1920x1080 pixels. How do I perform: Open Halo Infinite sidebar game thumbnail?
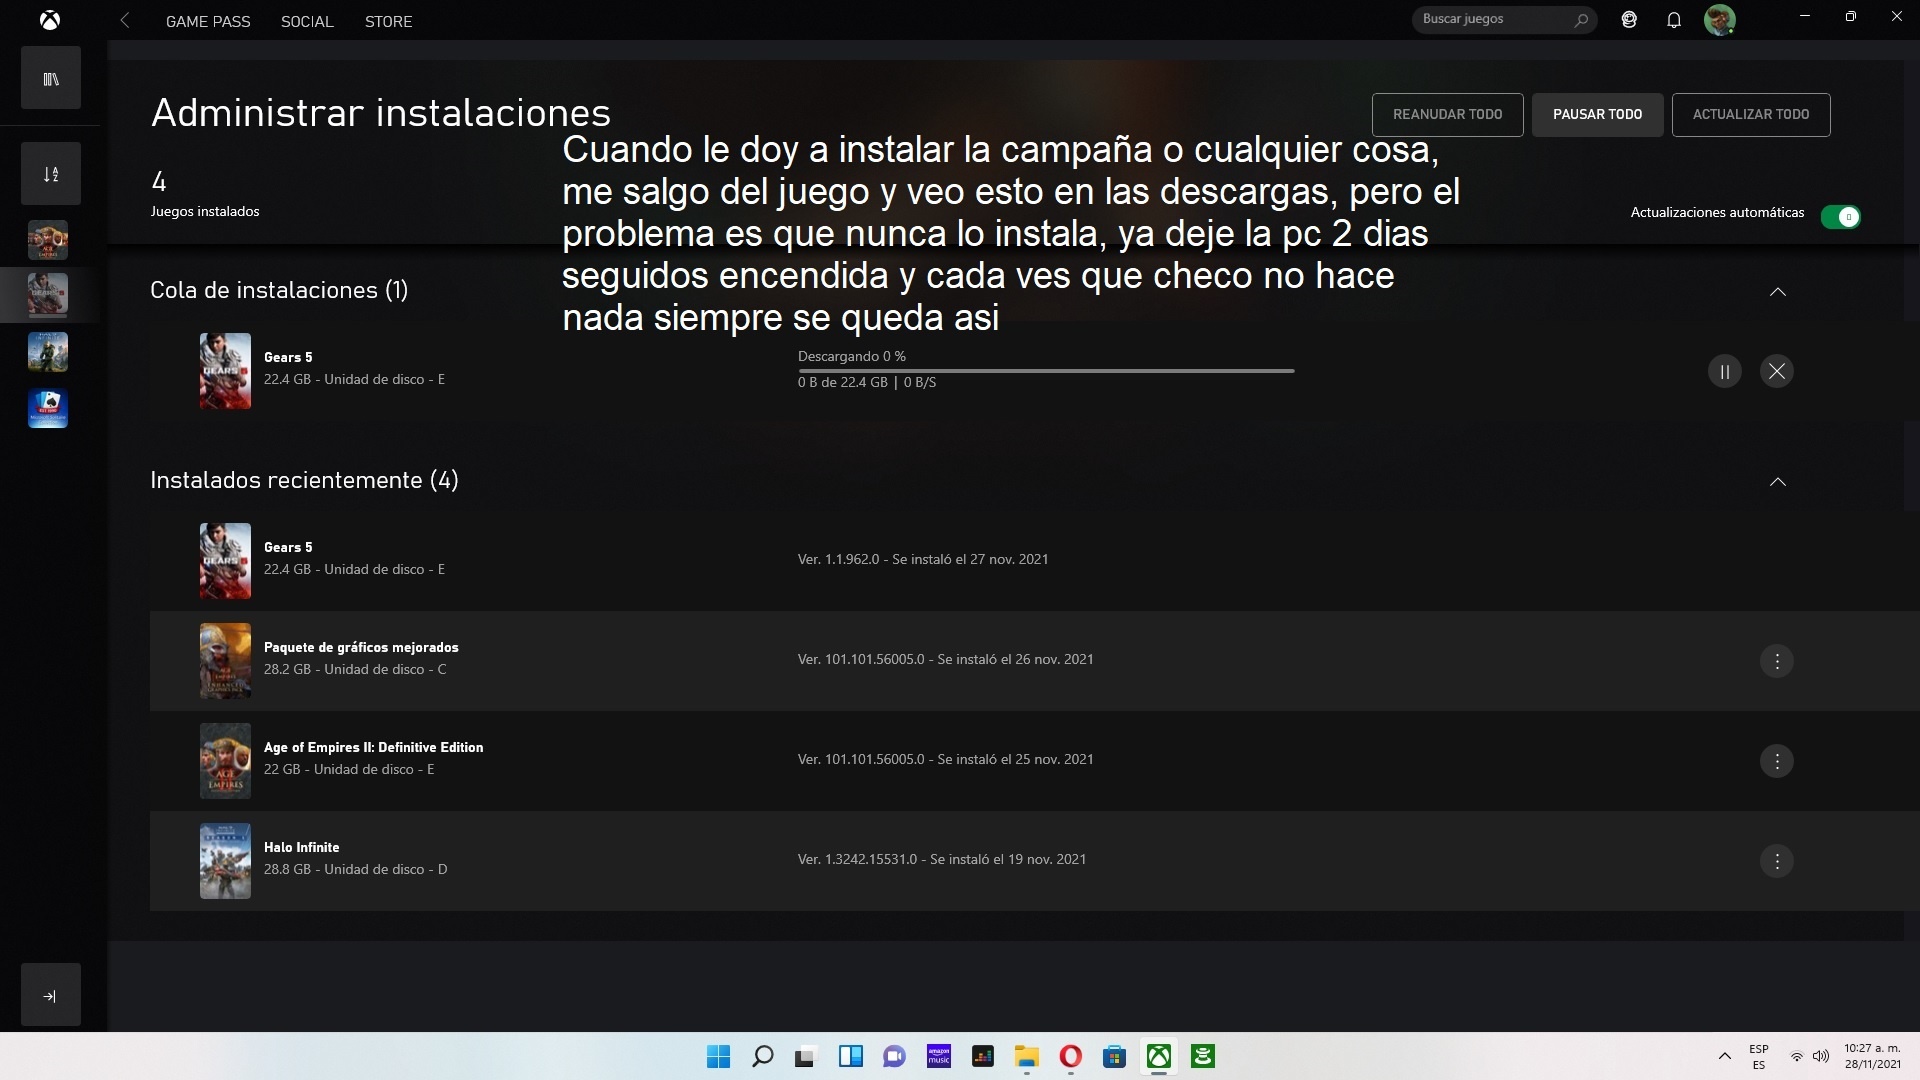pos(48,352)
